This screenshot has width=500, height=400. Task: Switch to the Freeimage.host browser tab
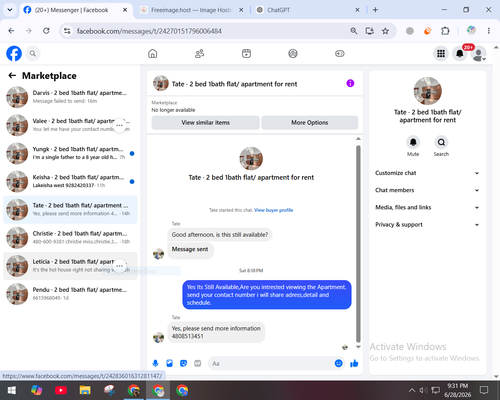[191, 10]
